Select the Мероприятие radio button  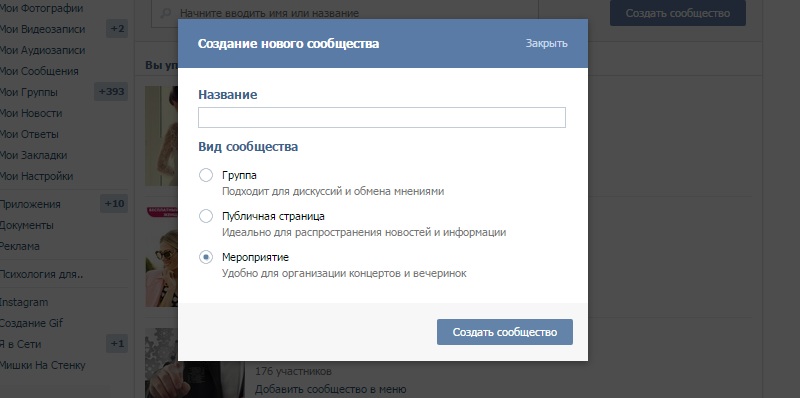pos(206,258)
